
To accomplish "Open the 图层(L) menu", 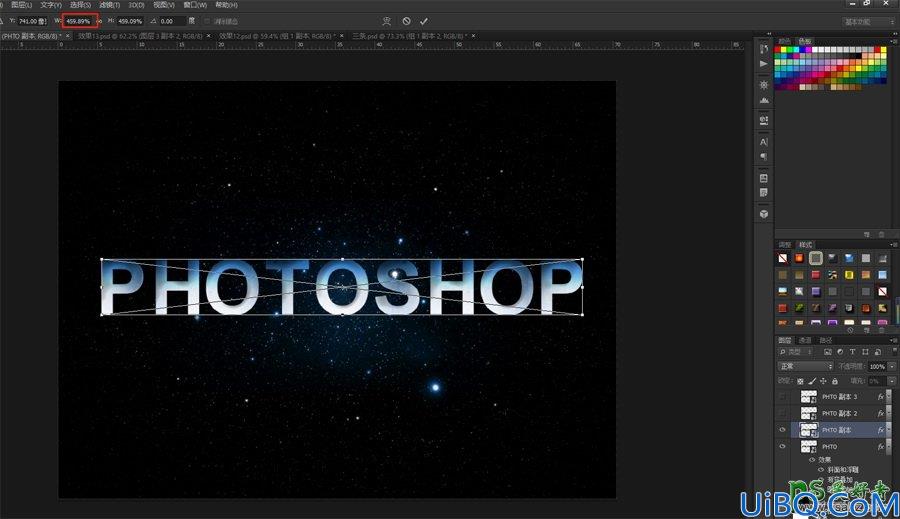I will [x=21, y=5].
